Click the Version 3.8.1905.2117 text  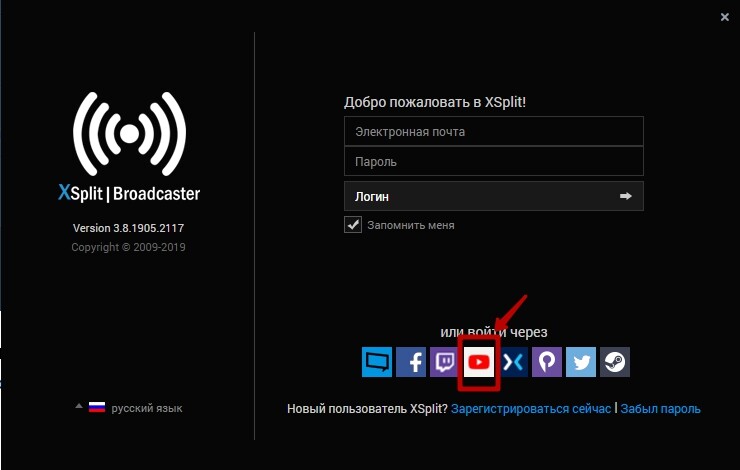click(x=128, y=228)
